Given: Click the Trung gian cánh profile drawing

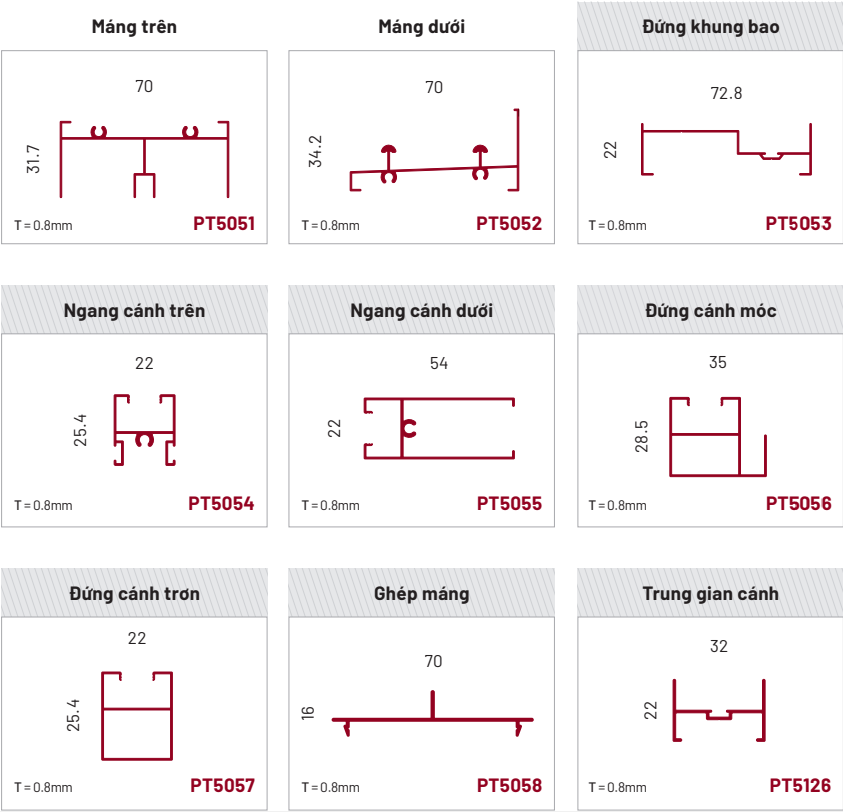Looking at the screenshot, I should [x=720, y=712].
